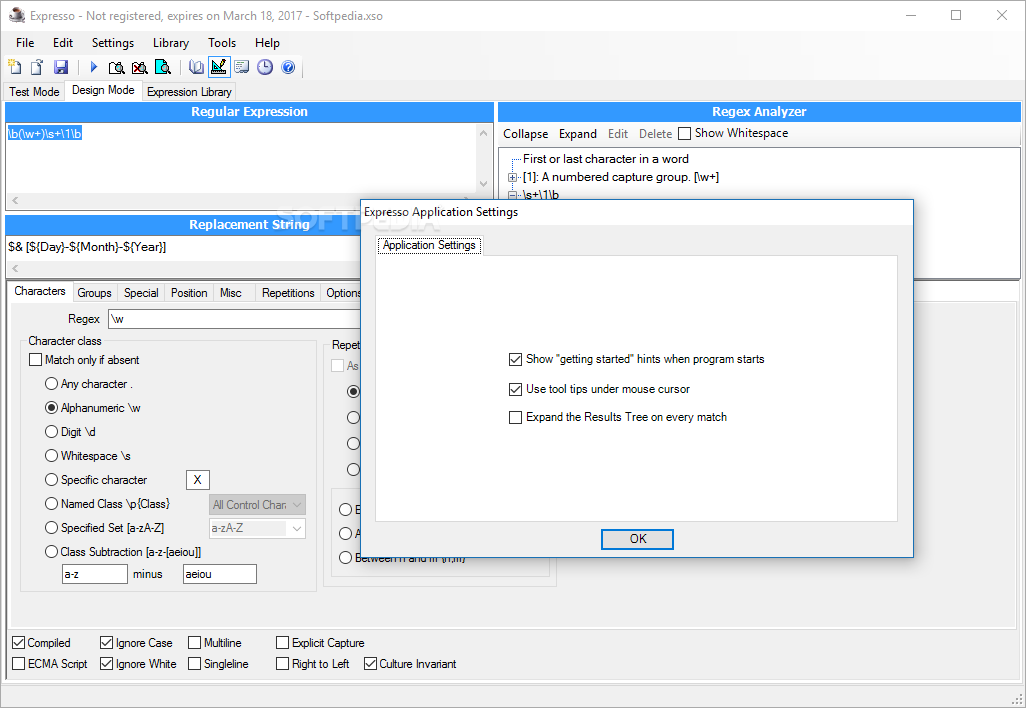Screen dimensions: 1026x708
Task: Expand the numbered capture group node
Action: point(513,177)
